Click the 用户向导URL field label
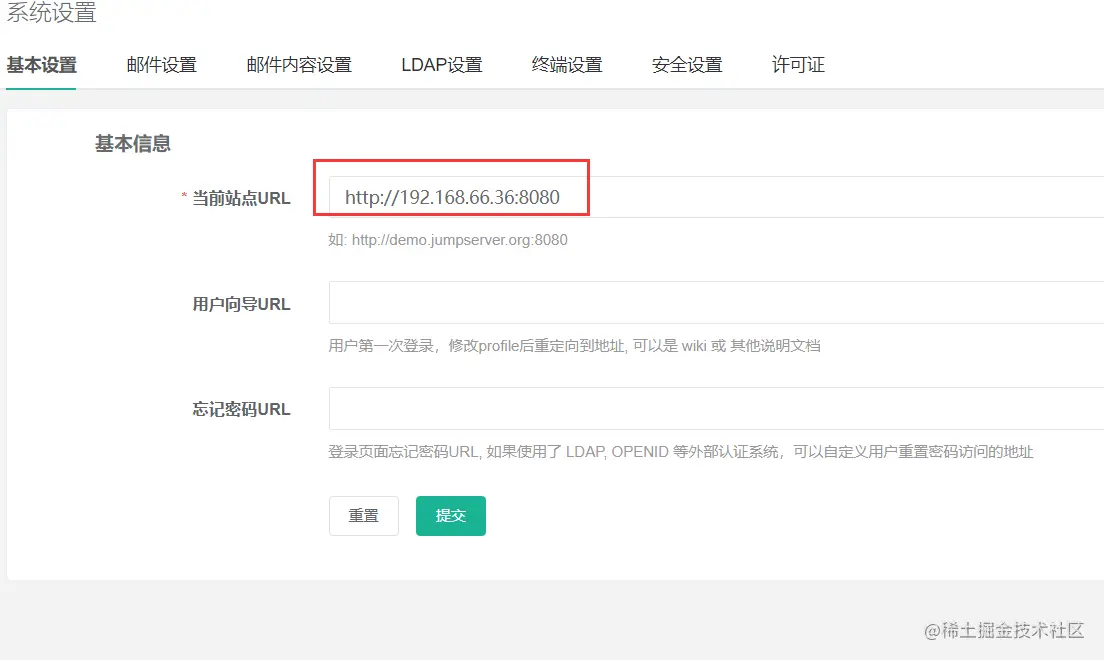1104x660 pixels. [x=241, y=304]
